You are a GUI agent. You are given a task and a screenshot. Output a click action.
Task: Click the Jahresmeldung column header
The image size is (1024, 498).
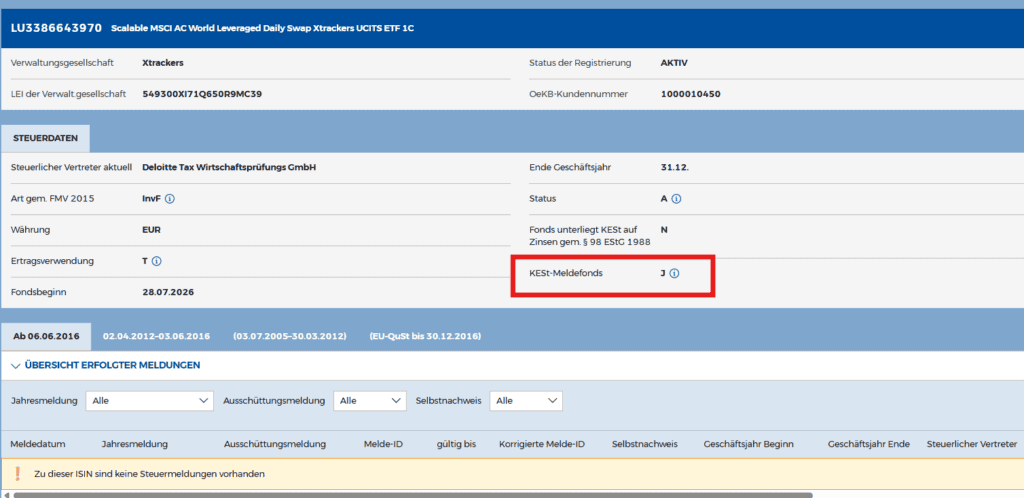135,444
